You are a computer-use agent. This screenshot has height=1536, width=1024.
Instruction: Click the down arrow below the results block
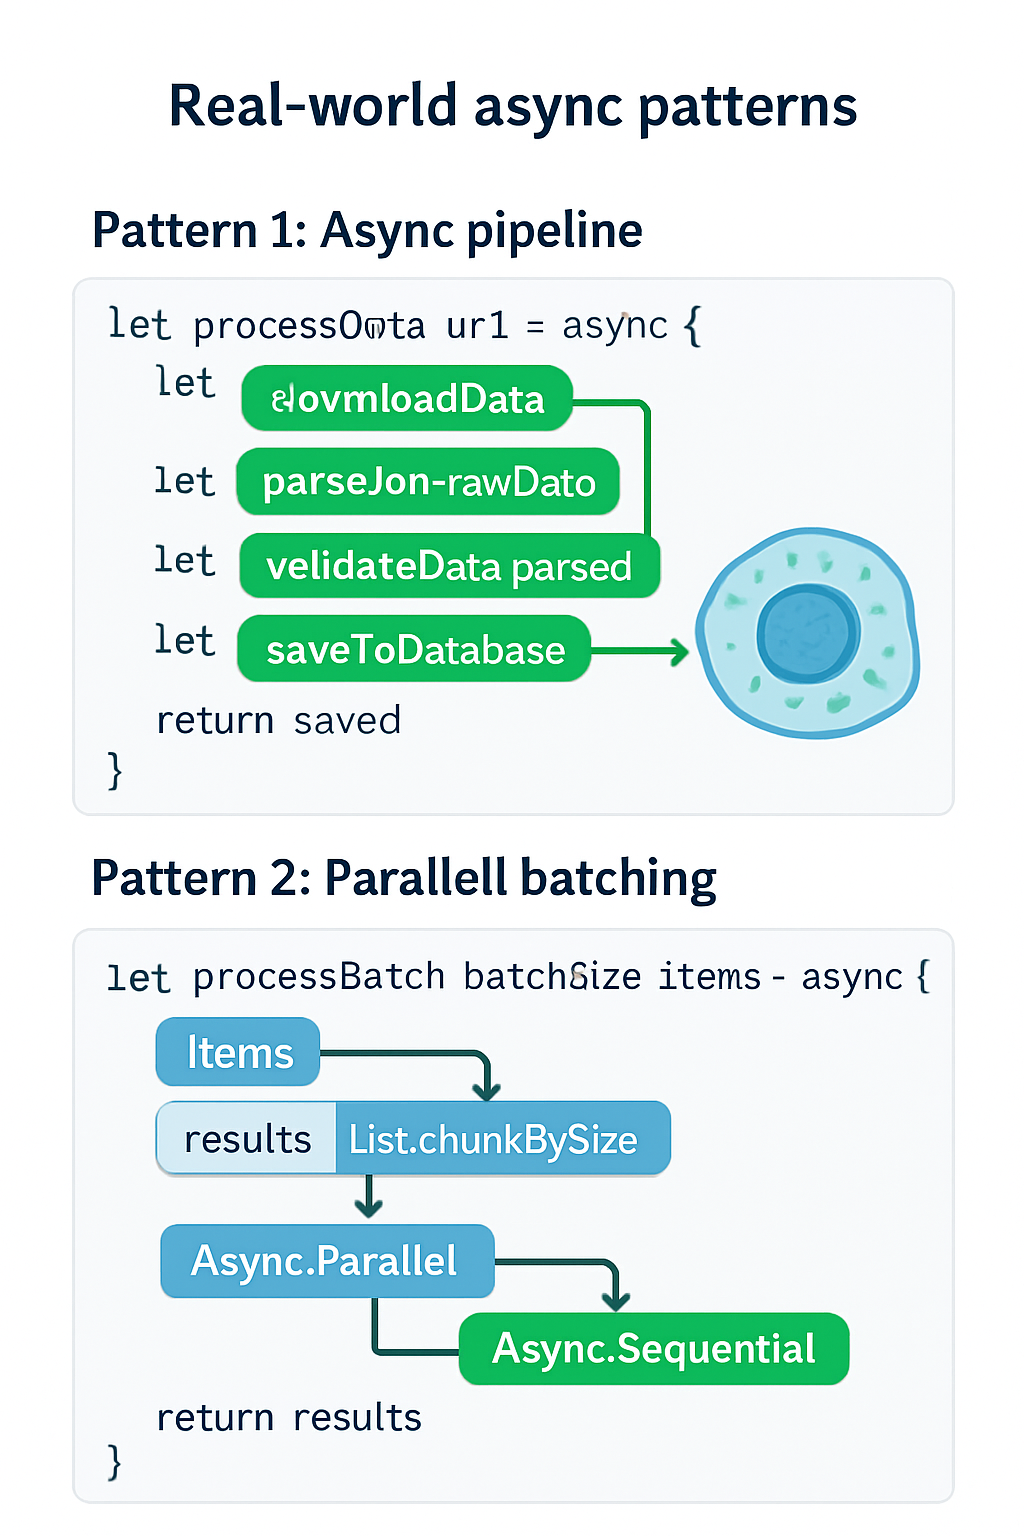click(x=369, y=1196)
